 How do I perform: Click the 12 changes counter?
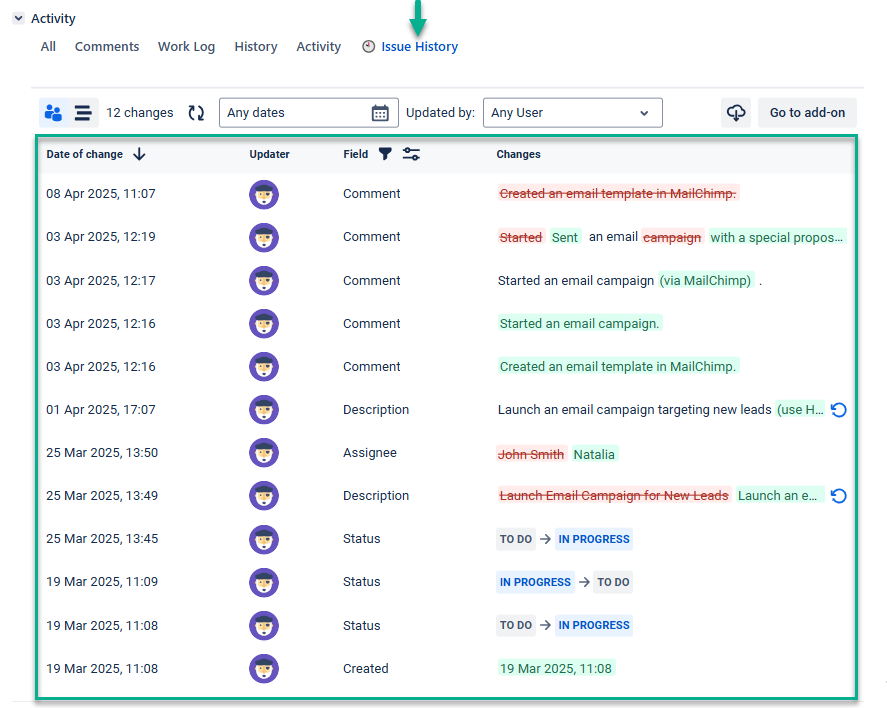coord(139,113)
